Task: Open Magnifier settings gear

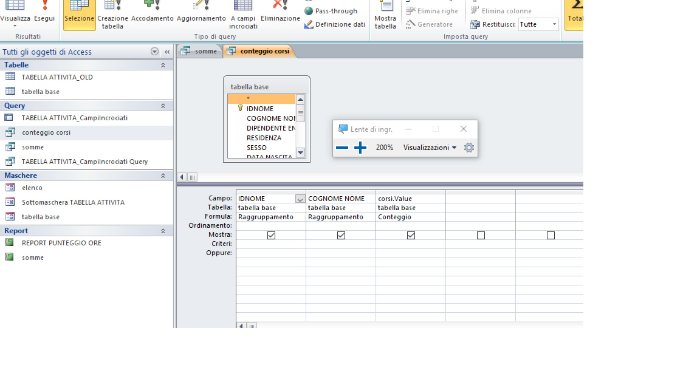Action: [x=469, y=147]
